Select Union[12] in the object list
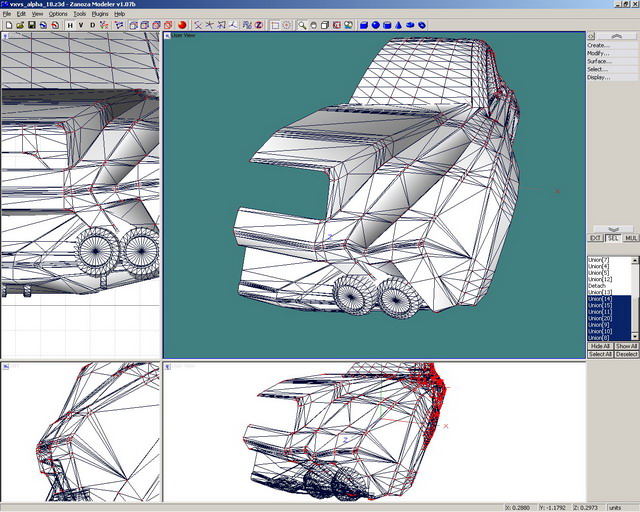This screenshot has height=512, width=640. coord(600,279)
